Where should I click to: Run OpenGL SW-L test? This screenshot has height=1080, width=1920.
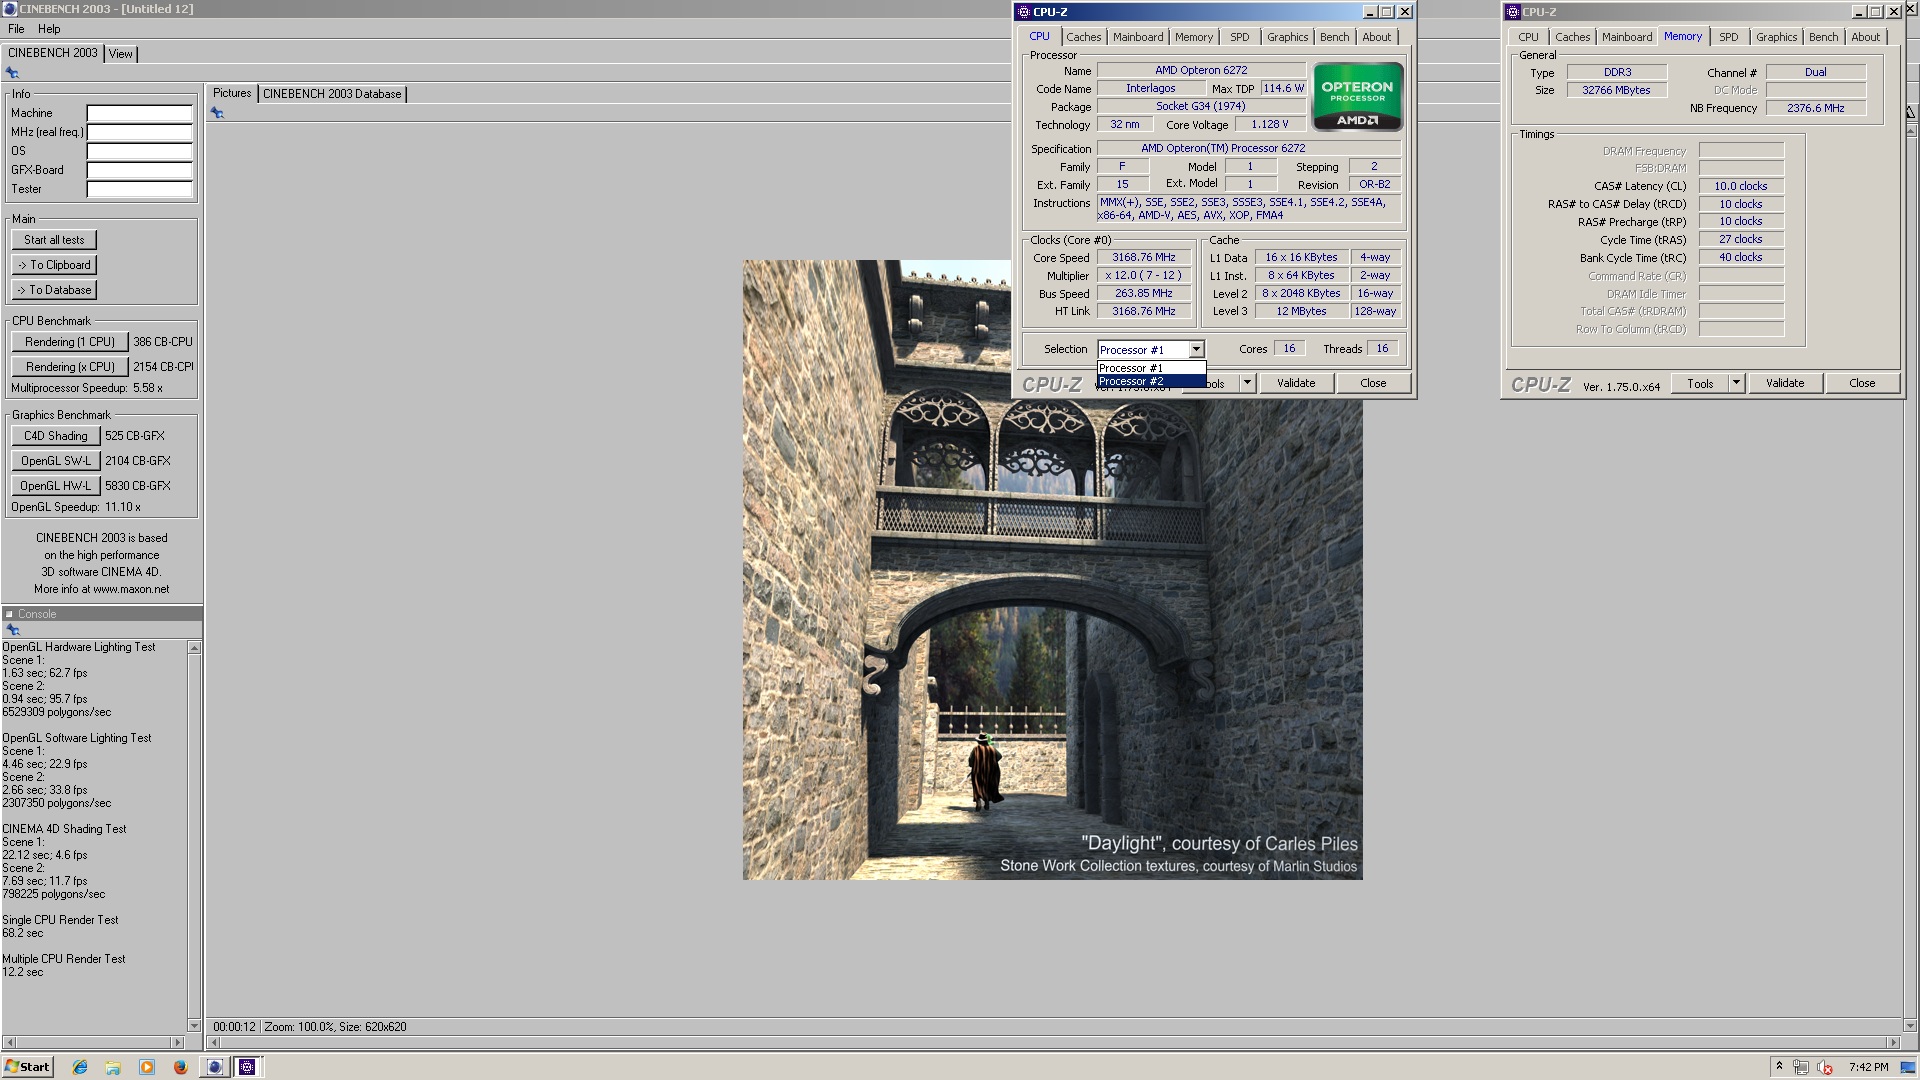(56, 461)
